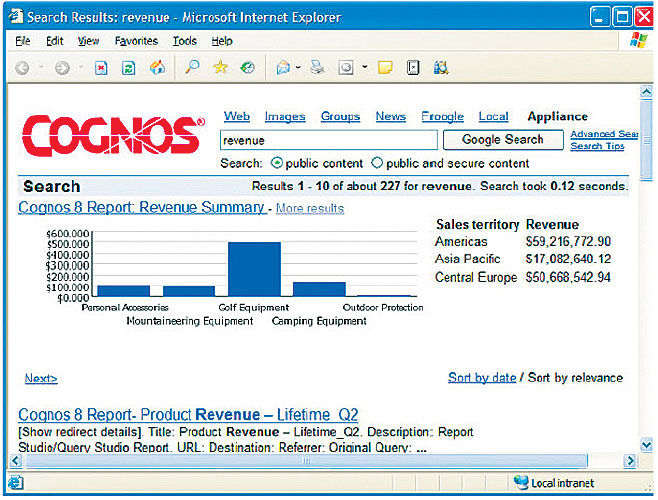
Task: Select 'public and secure content' option
Action: click(377, 163)
